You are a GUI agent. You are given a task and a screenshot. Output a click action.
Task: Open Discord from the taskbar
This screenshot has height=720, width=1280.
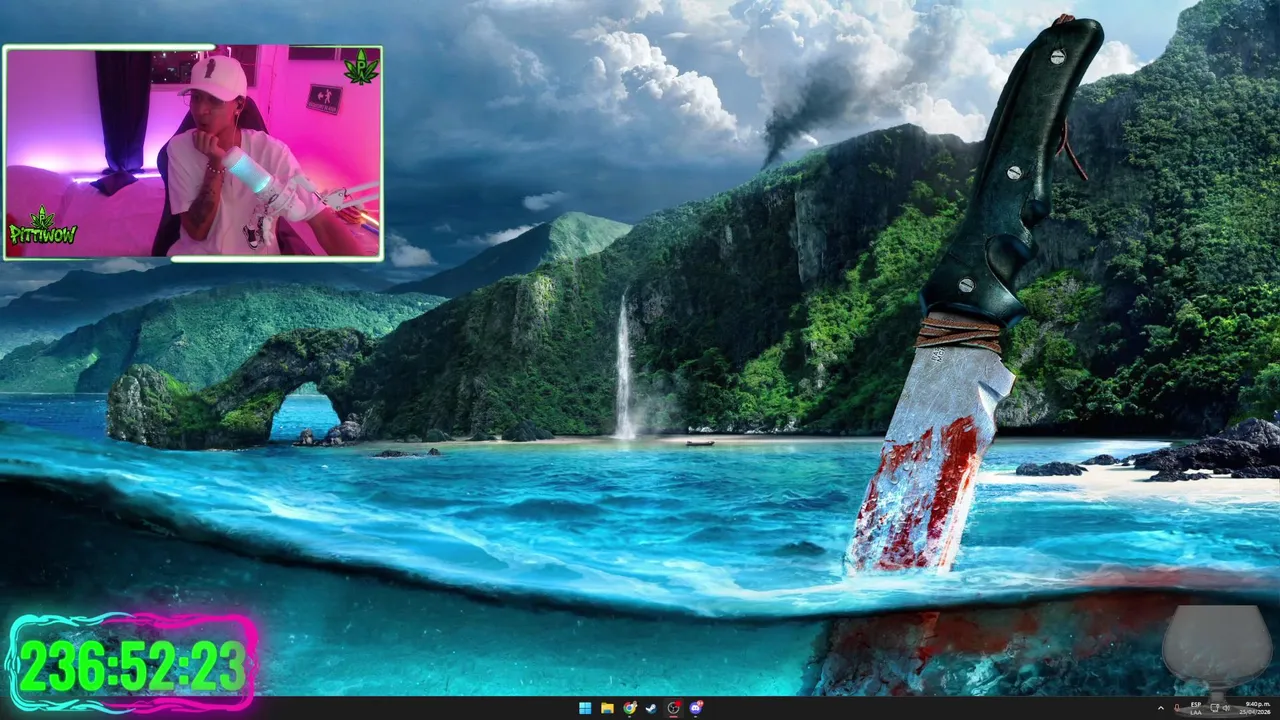coord(695,708)
